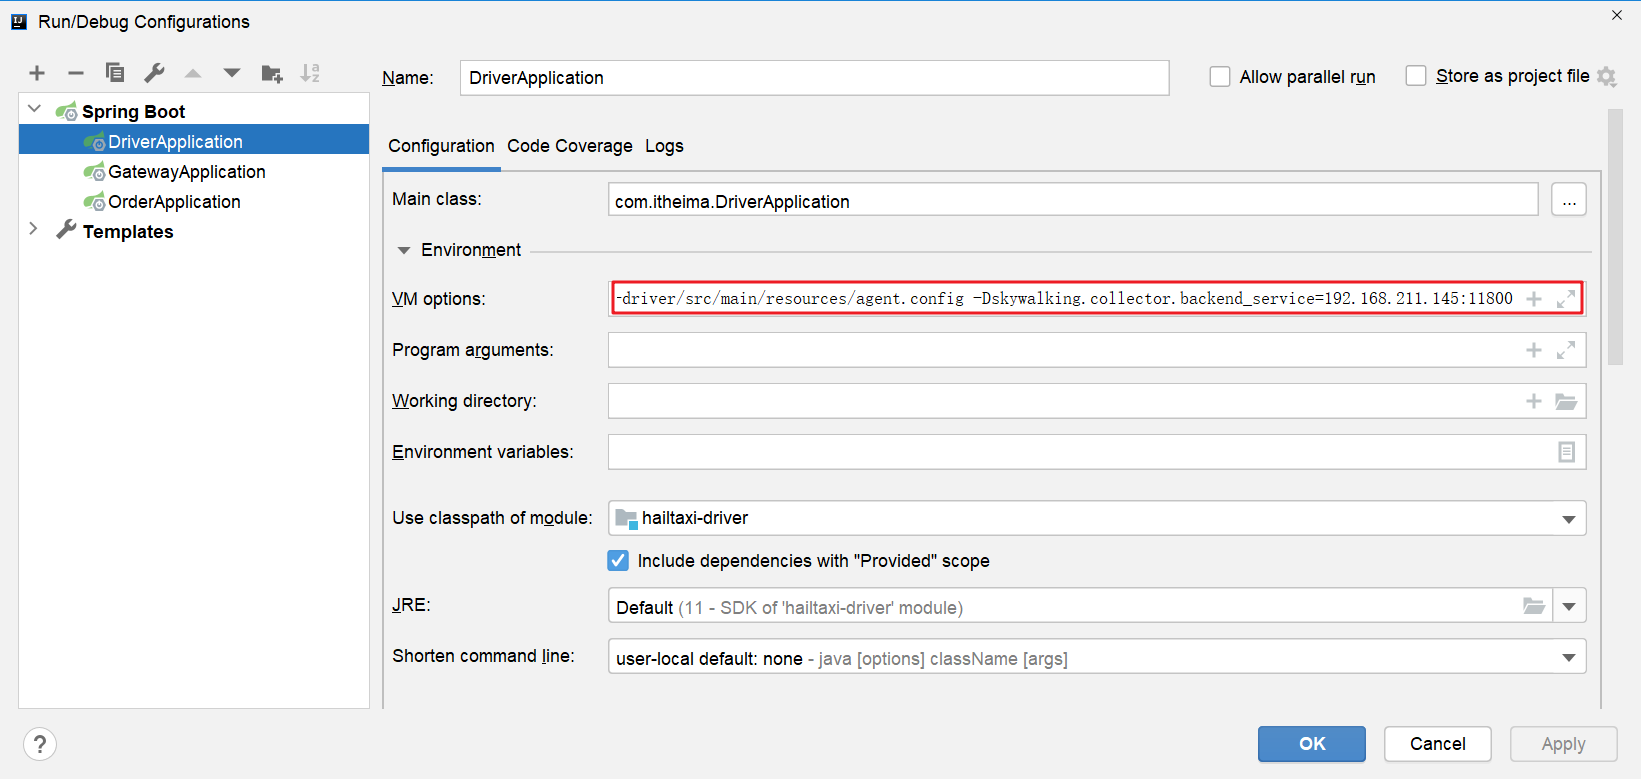Insert macro plus in Program arguments field
Viewport: 1641px width, 779px height.
click(1534, 350)
